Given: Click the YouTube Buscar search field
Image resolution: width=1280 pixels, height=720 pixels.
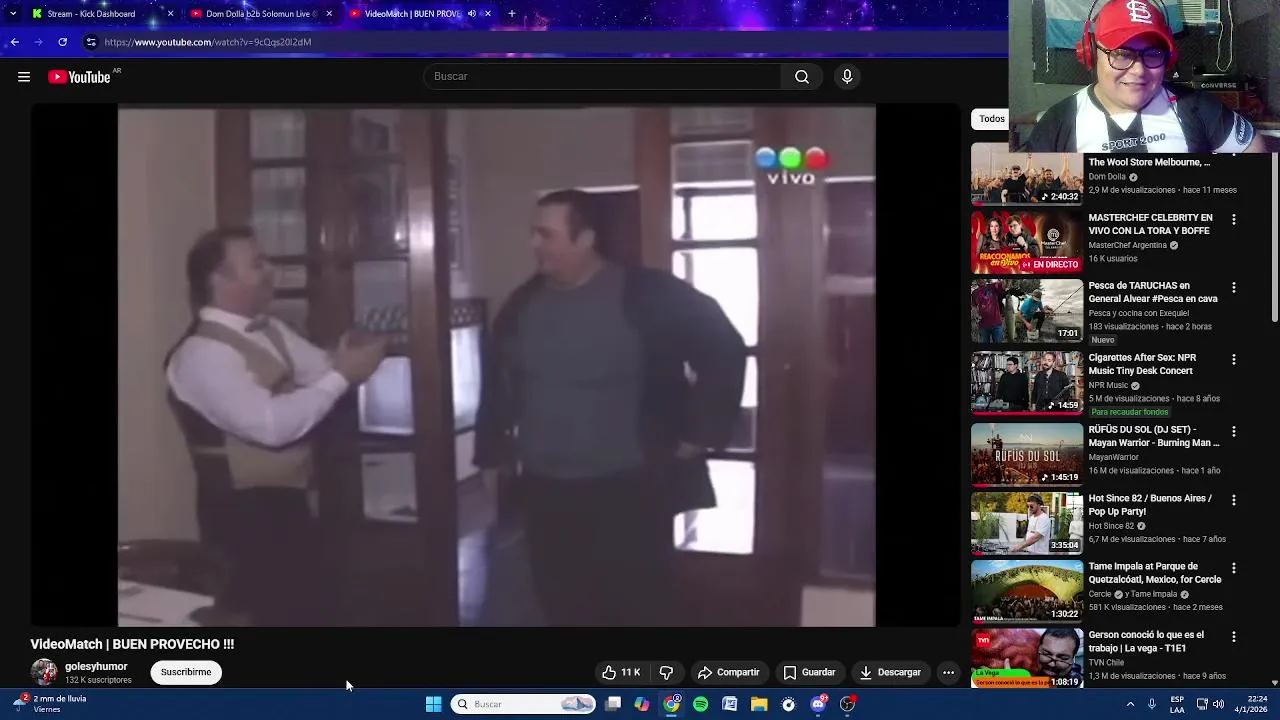Looking at the screenshot, I should click(603, 77).
